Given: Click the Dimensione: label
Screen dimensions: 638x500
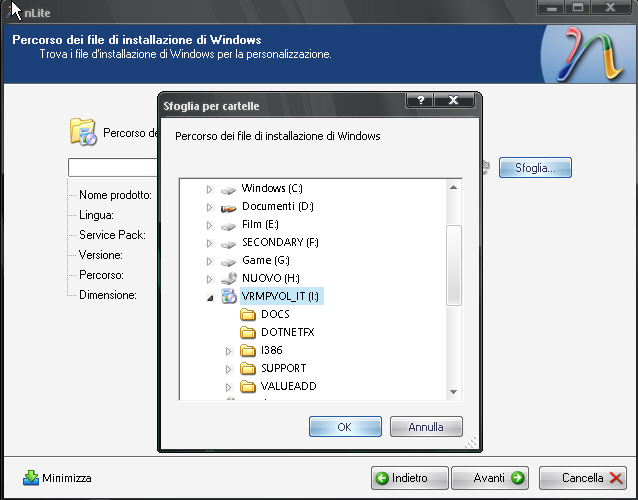Looking at the screenshot, I should tap(108, 295).
